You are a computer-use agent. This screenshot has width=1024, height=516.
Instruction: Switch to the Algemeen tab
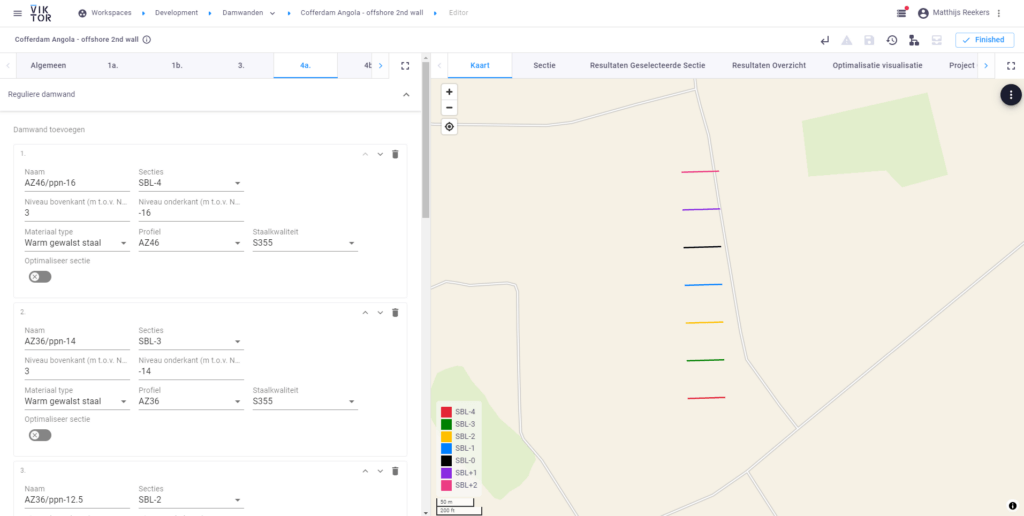(48, 66)
